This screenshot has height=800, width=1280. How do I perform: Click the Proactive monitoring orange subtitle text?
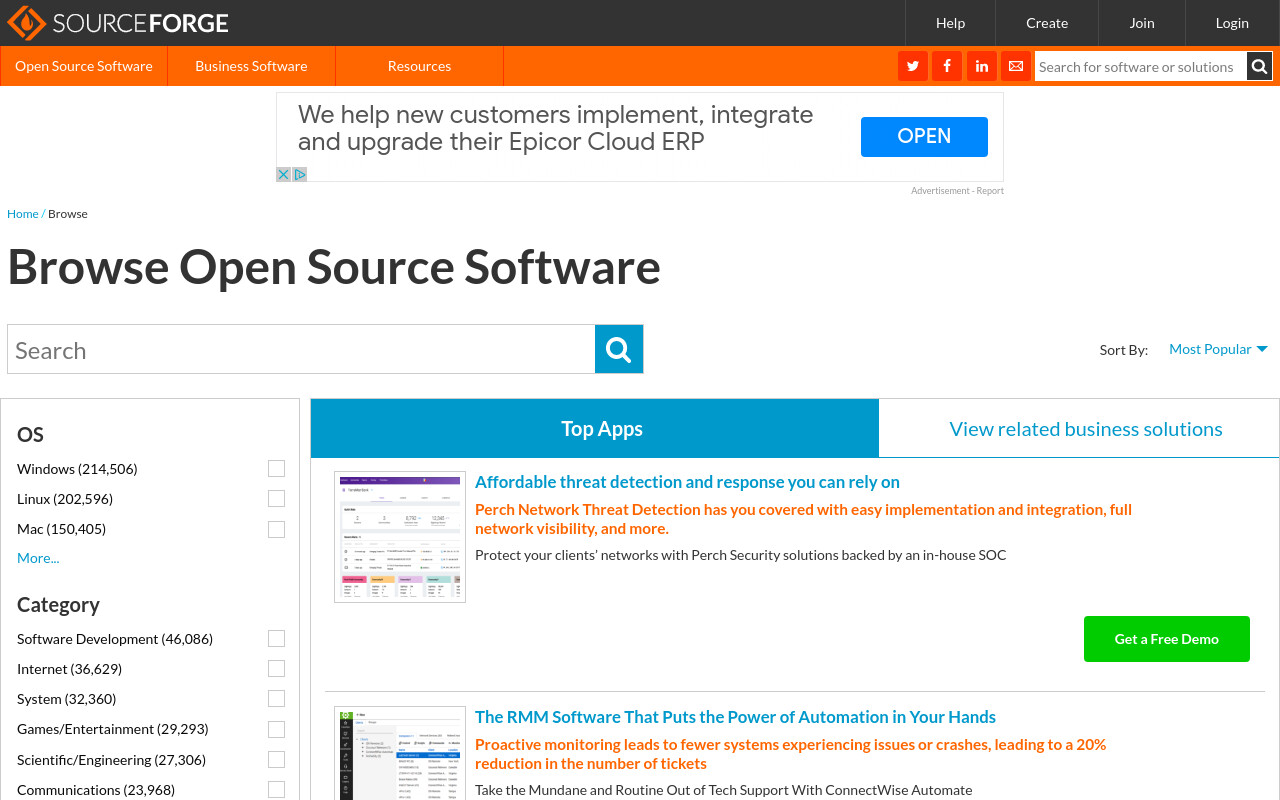(790, 754)
